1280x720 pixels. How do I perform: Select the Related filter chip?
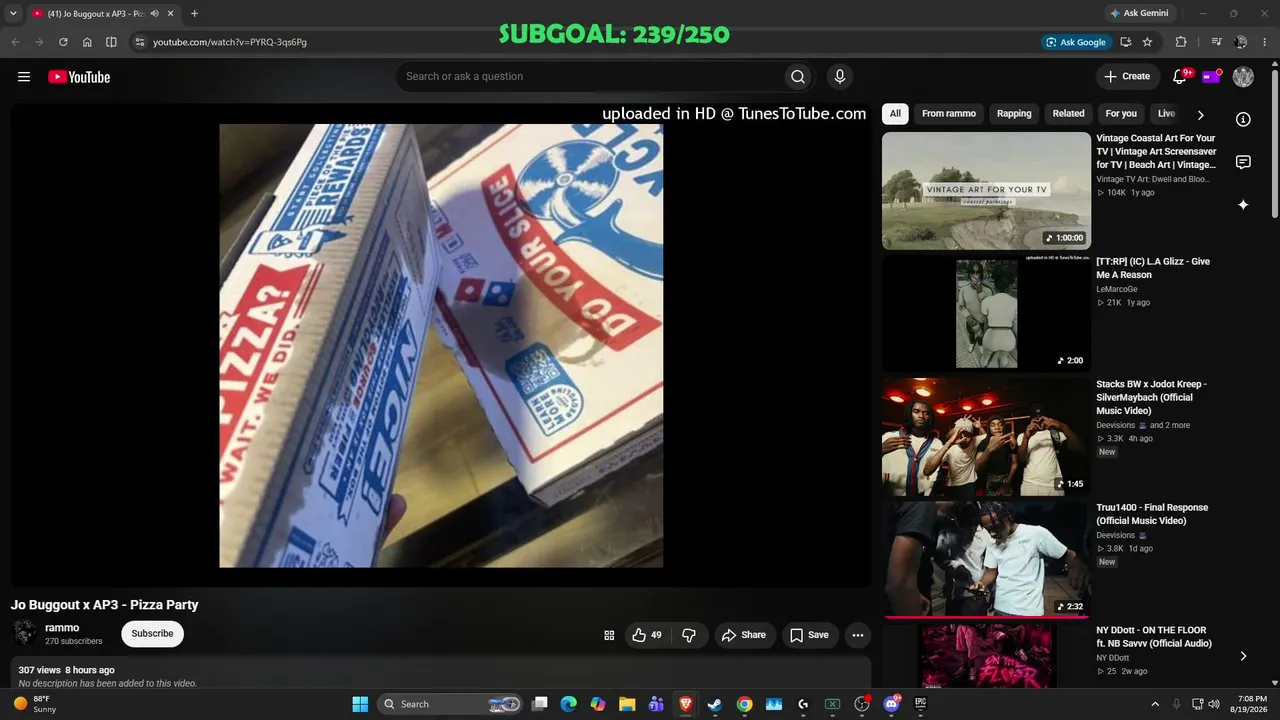(x=1068, y=114)
